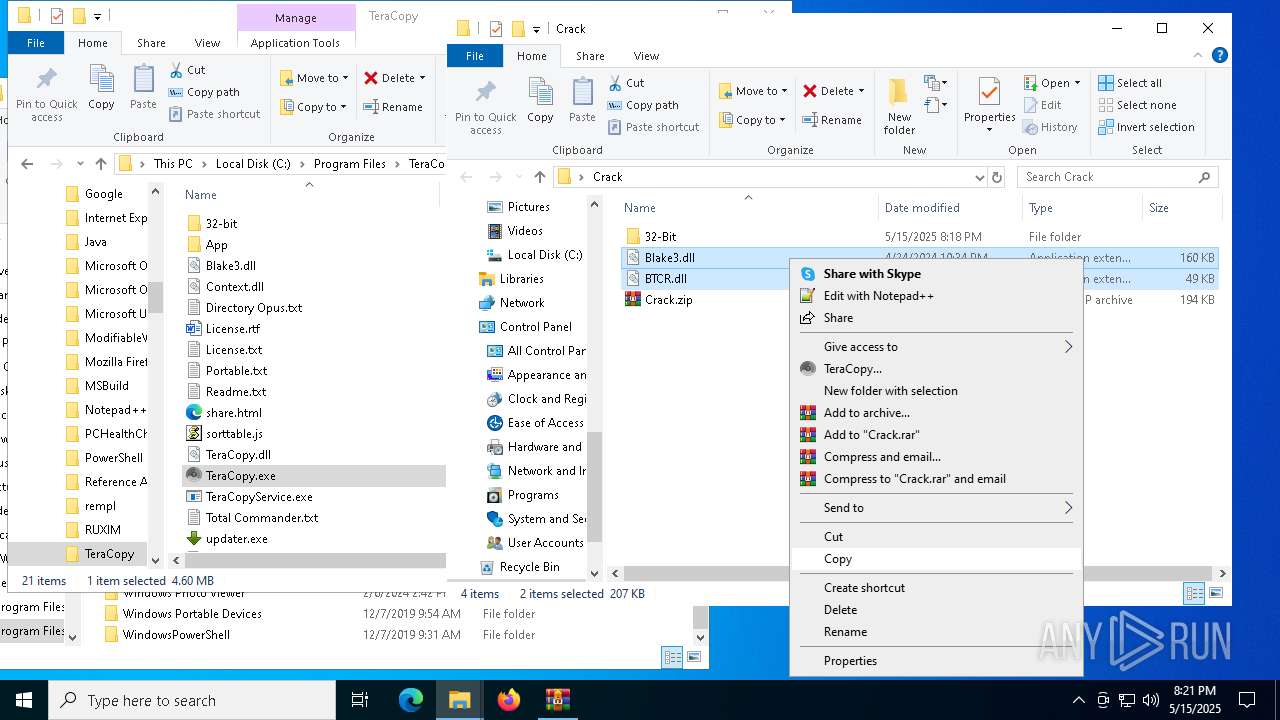
Task: Open Edit with Notepad++ from context menu
Action: click(x=878, y=296)
